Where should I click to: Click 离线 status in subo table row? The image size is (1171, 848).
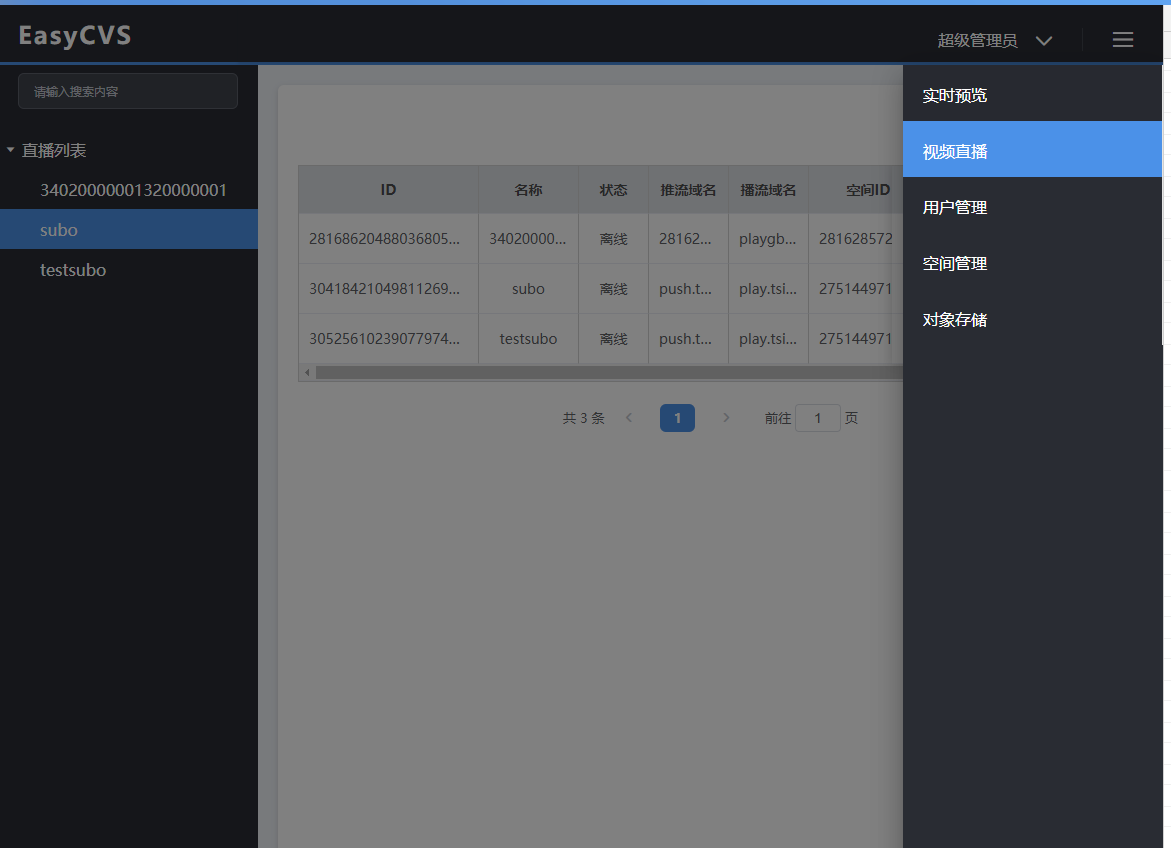(x=613, y=288)
